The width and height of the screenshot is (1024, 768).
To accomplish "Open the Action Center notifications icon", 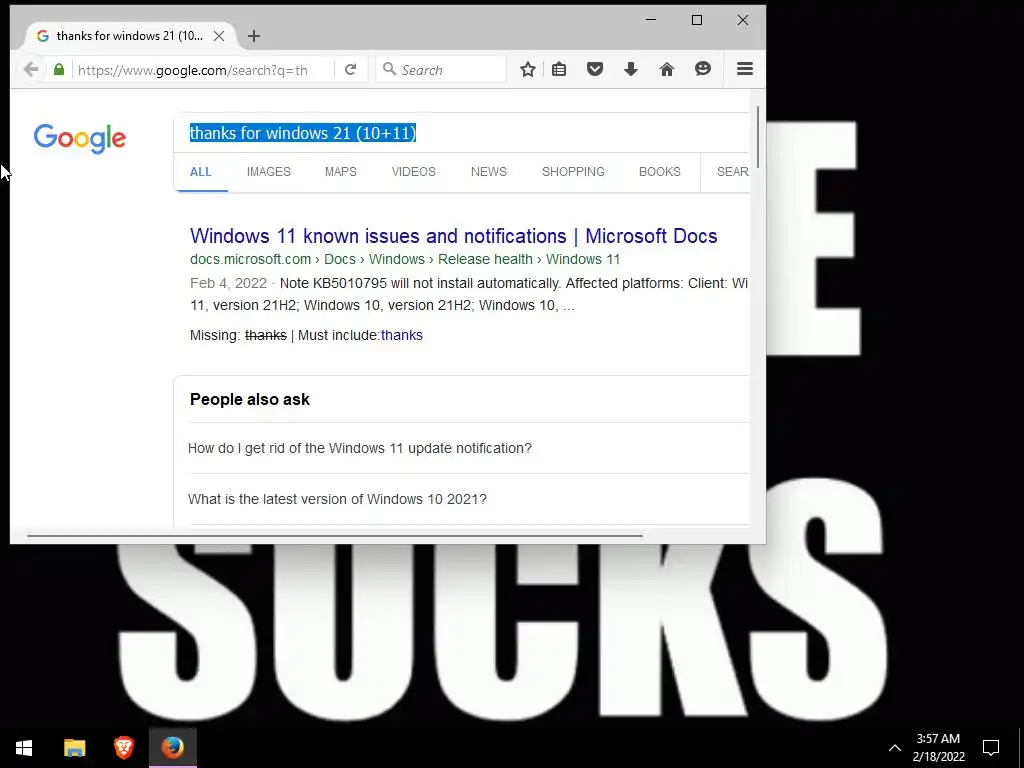I will (x=991, y=748).
